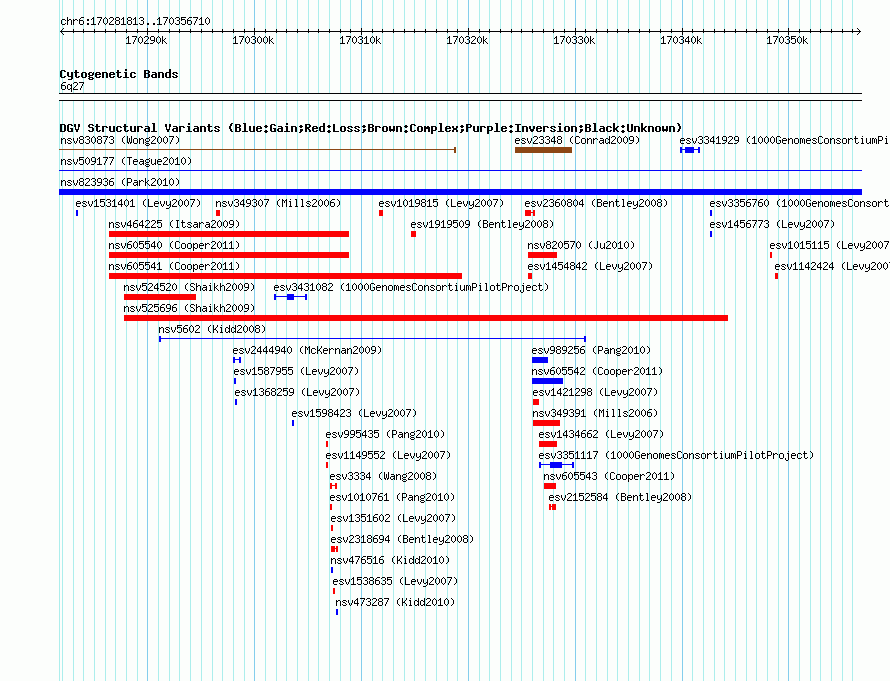
Task: Click esv2318694 (Bentley2008) label
Action: click(x=402, y=539)
